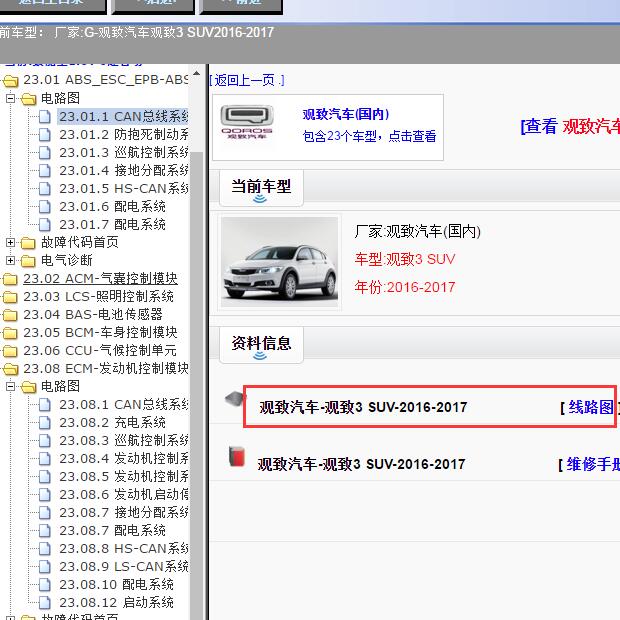This screenshot has width=620, height=620.
Task: Click page icon beside 23.08.12 启动系统
Action: pyautogui.click(x=45, y=603)
